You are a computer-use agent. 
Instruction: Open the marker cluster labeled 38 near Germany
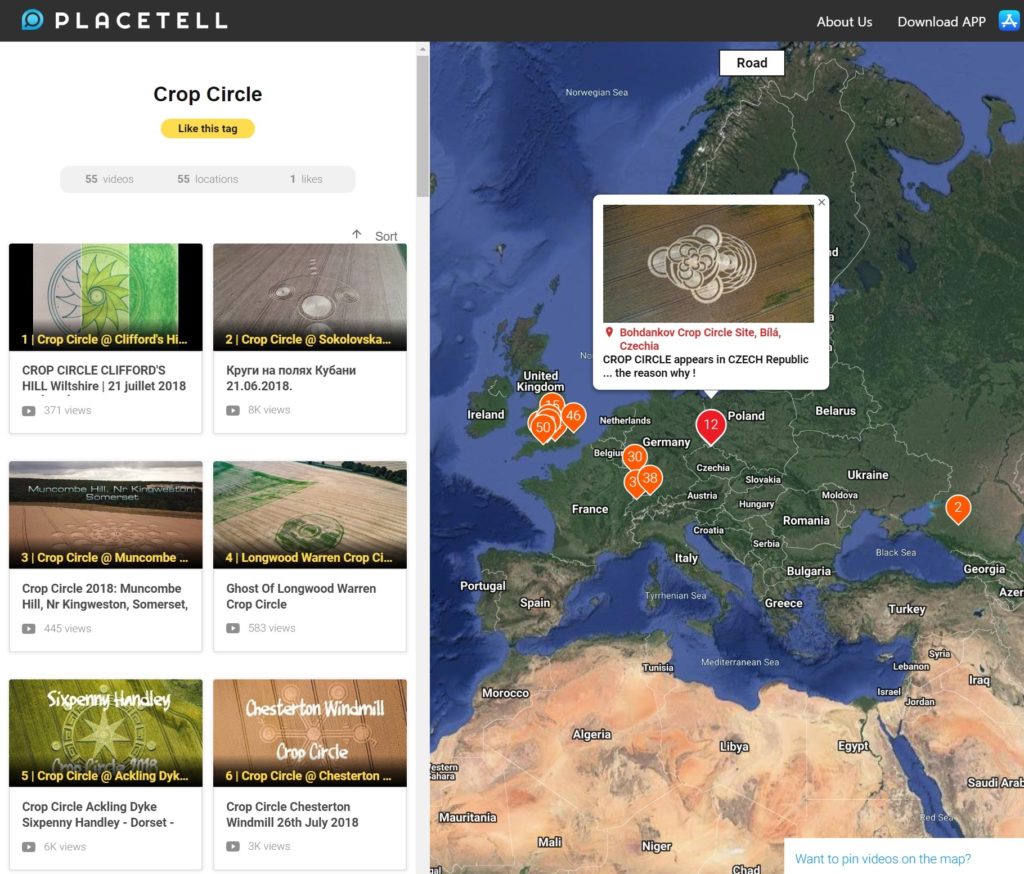650,478
